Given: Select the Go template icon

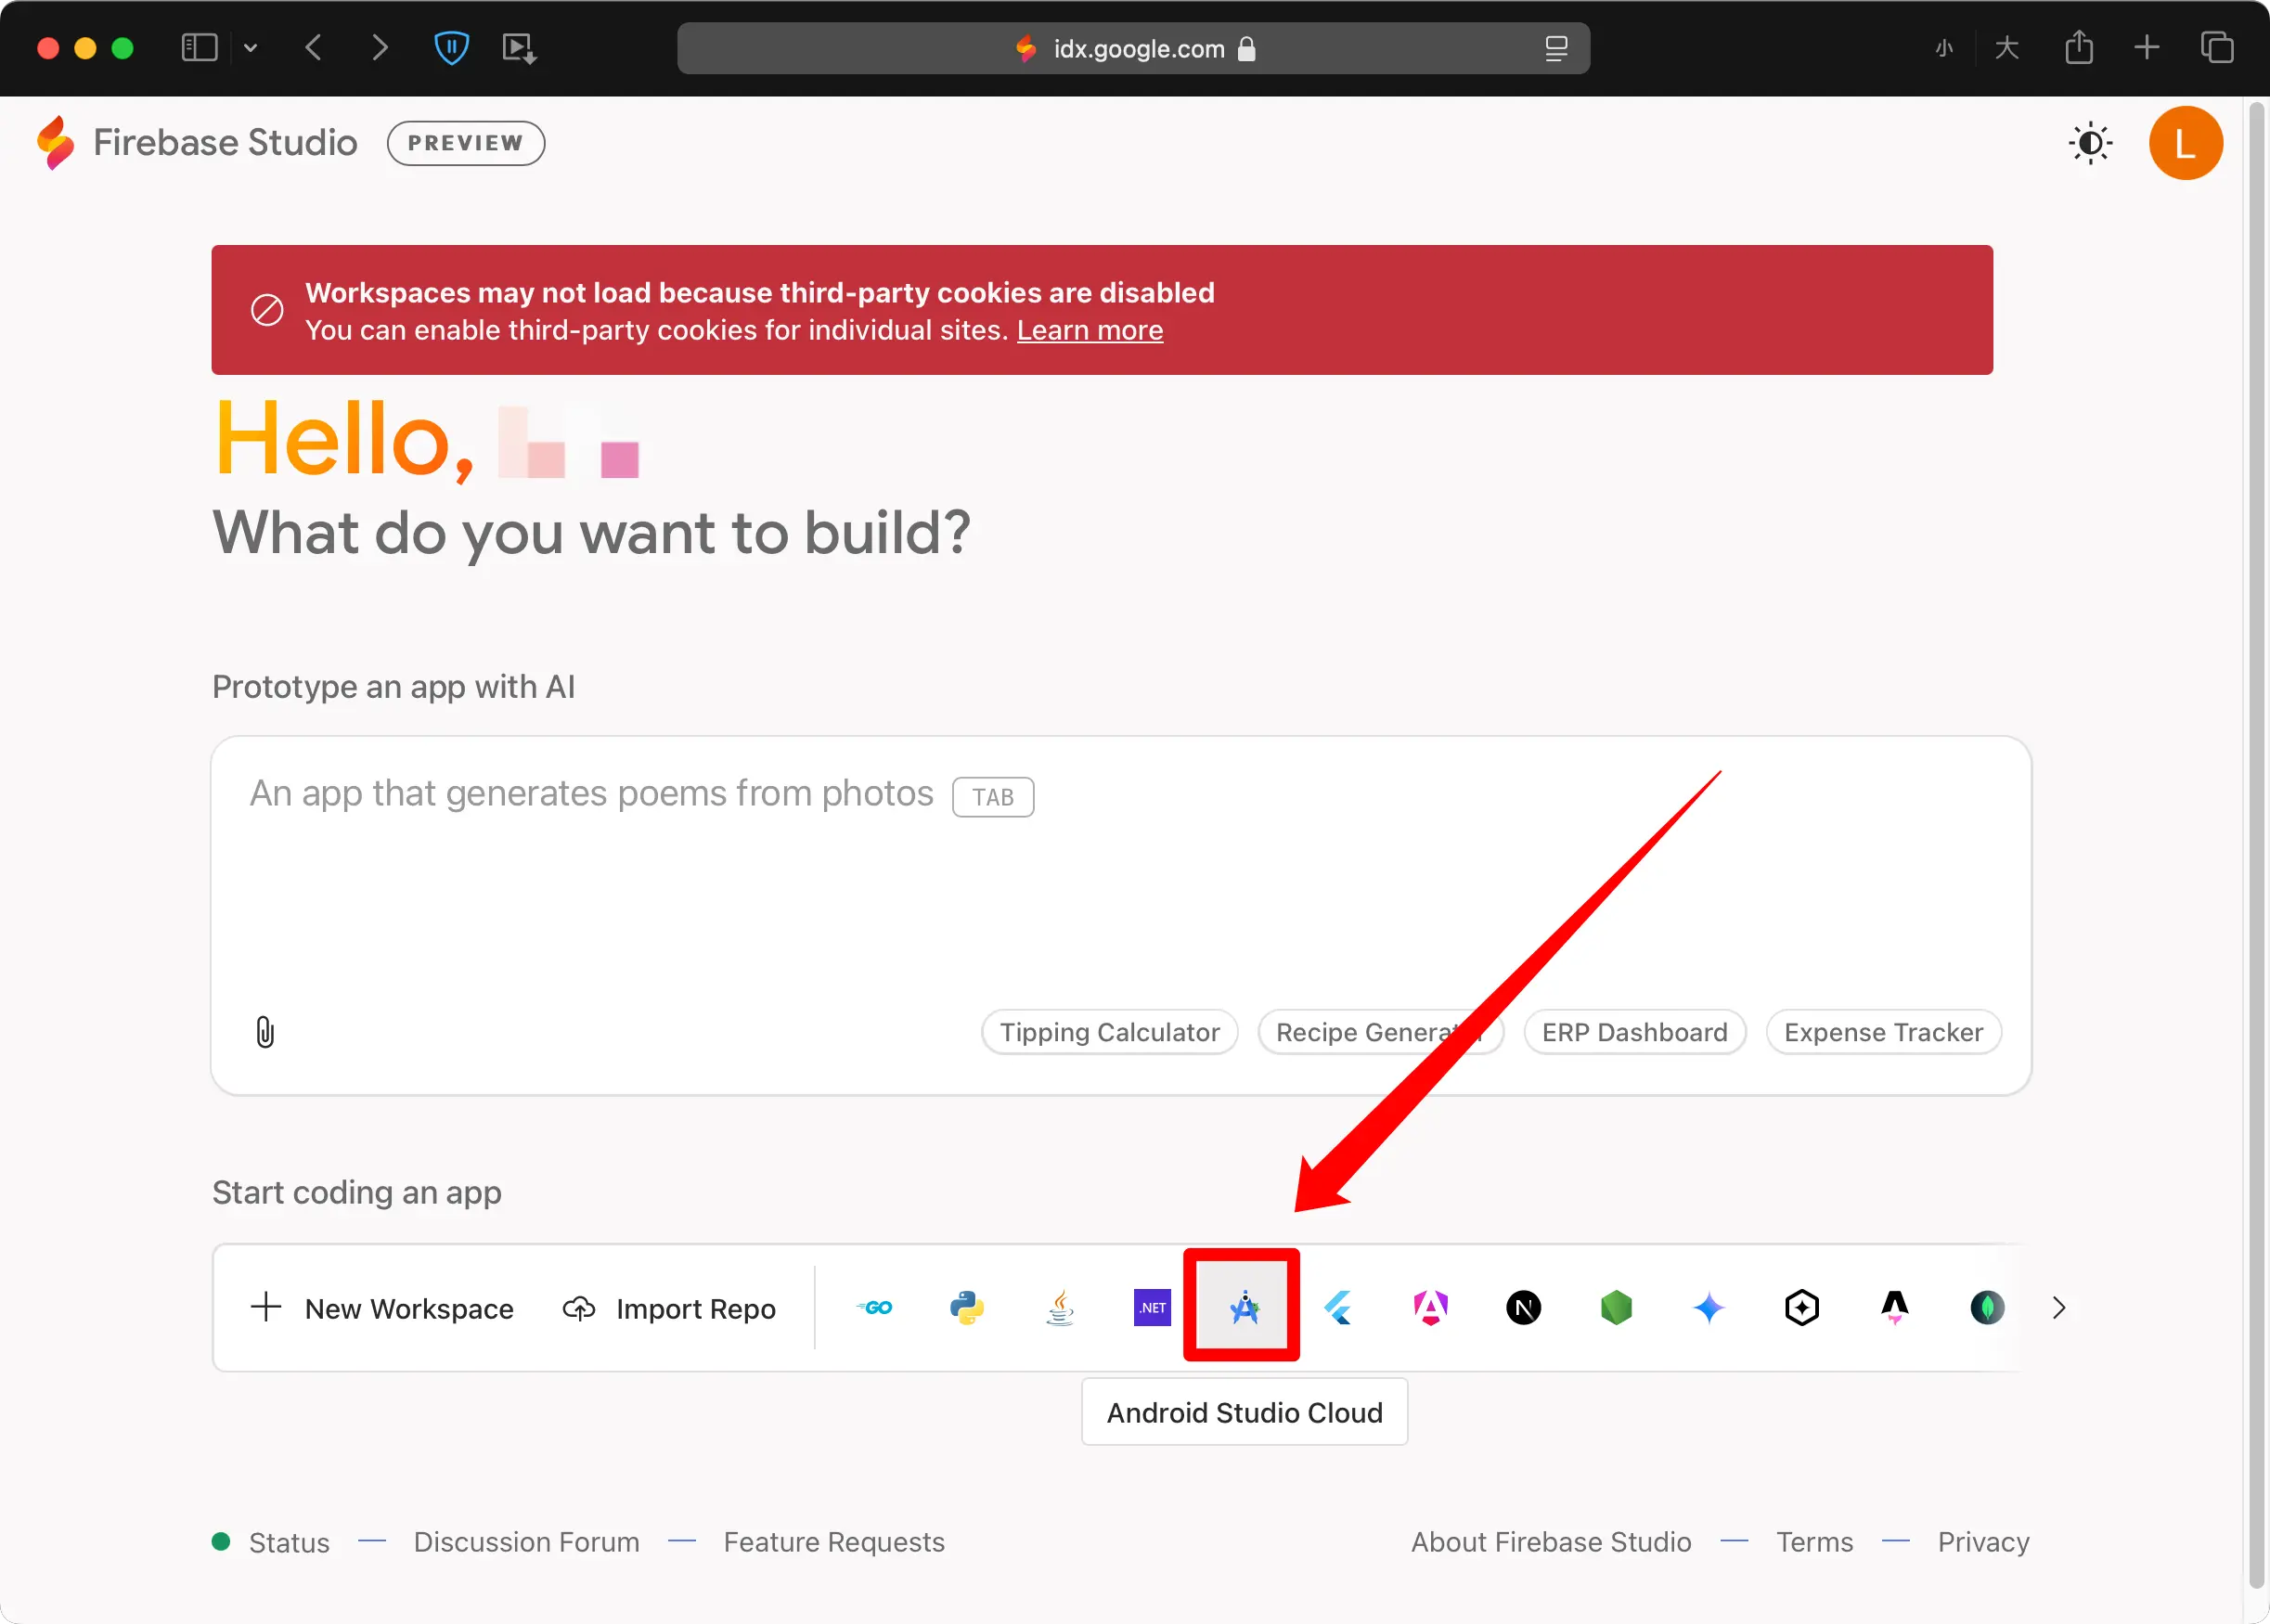Looking at the screenshot, I should tap(875, 1307).
